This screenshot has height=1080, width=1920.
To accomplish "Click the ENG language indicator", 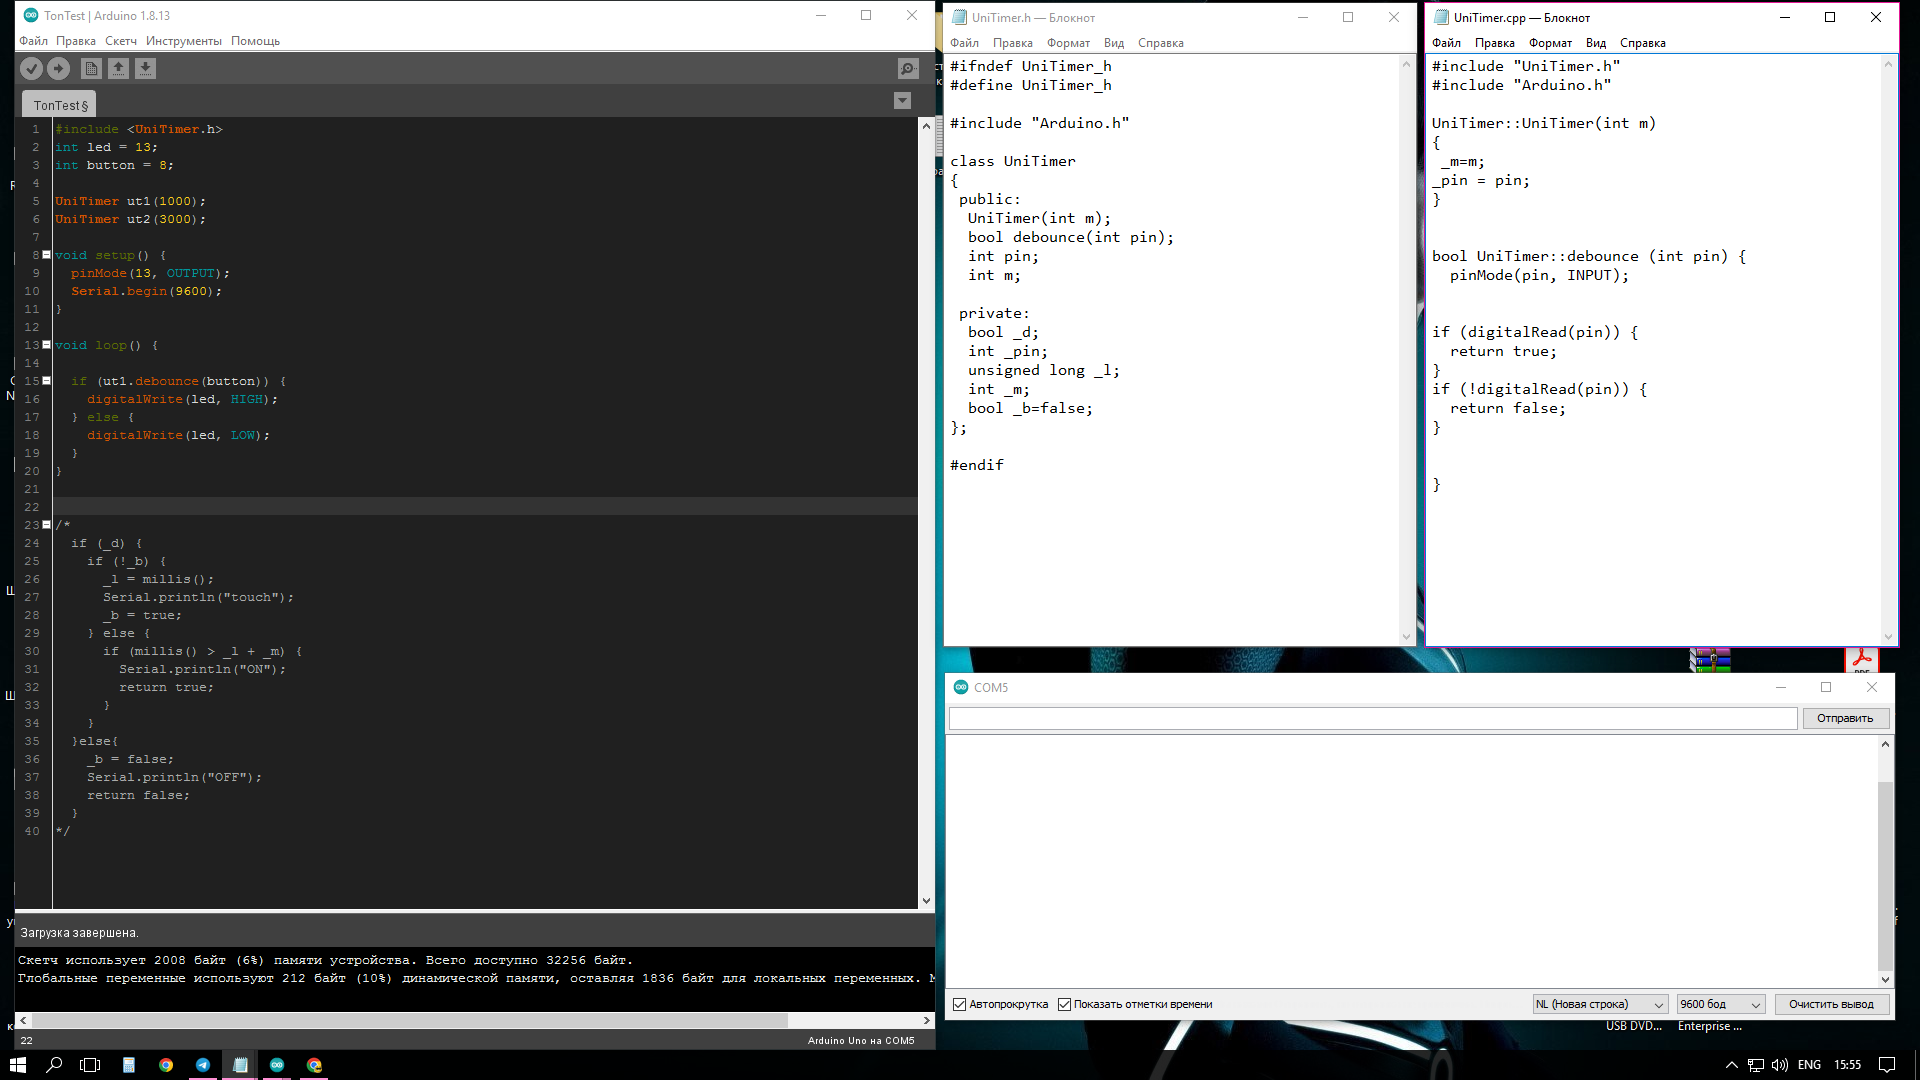I will 1809,1065.
